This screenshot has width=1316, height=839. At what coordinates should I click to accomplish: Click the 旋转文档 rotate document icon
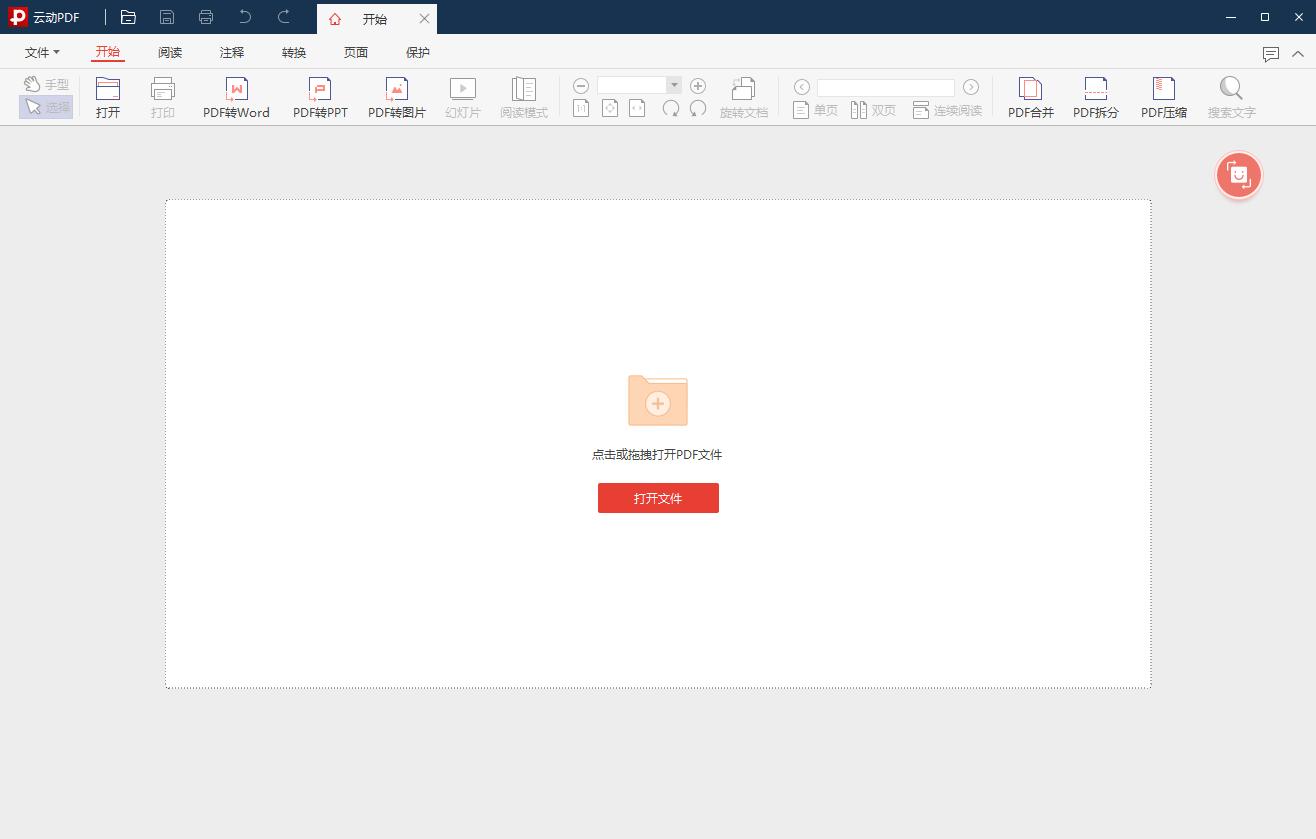click(743, 88)
